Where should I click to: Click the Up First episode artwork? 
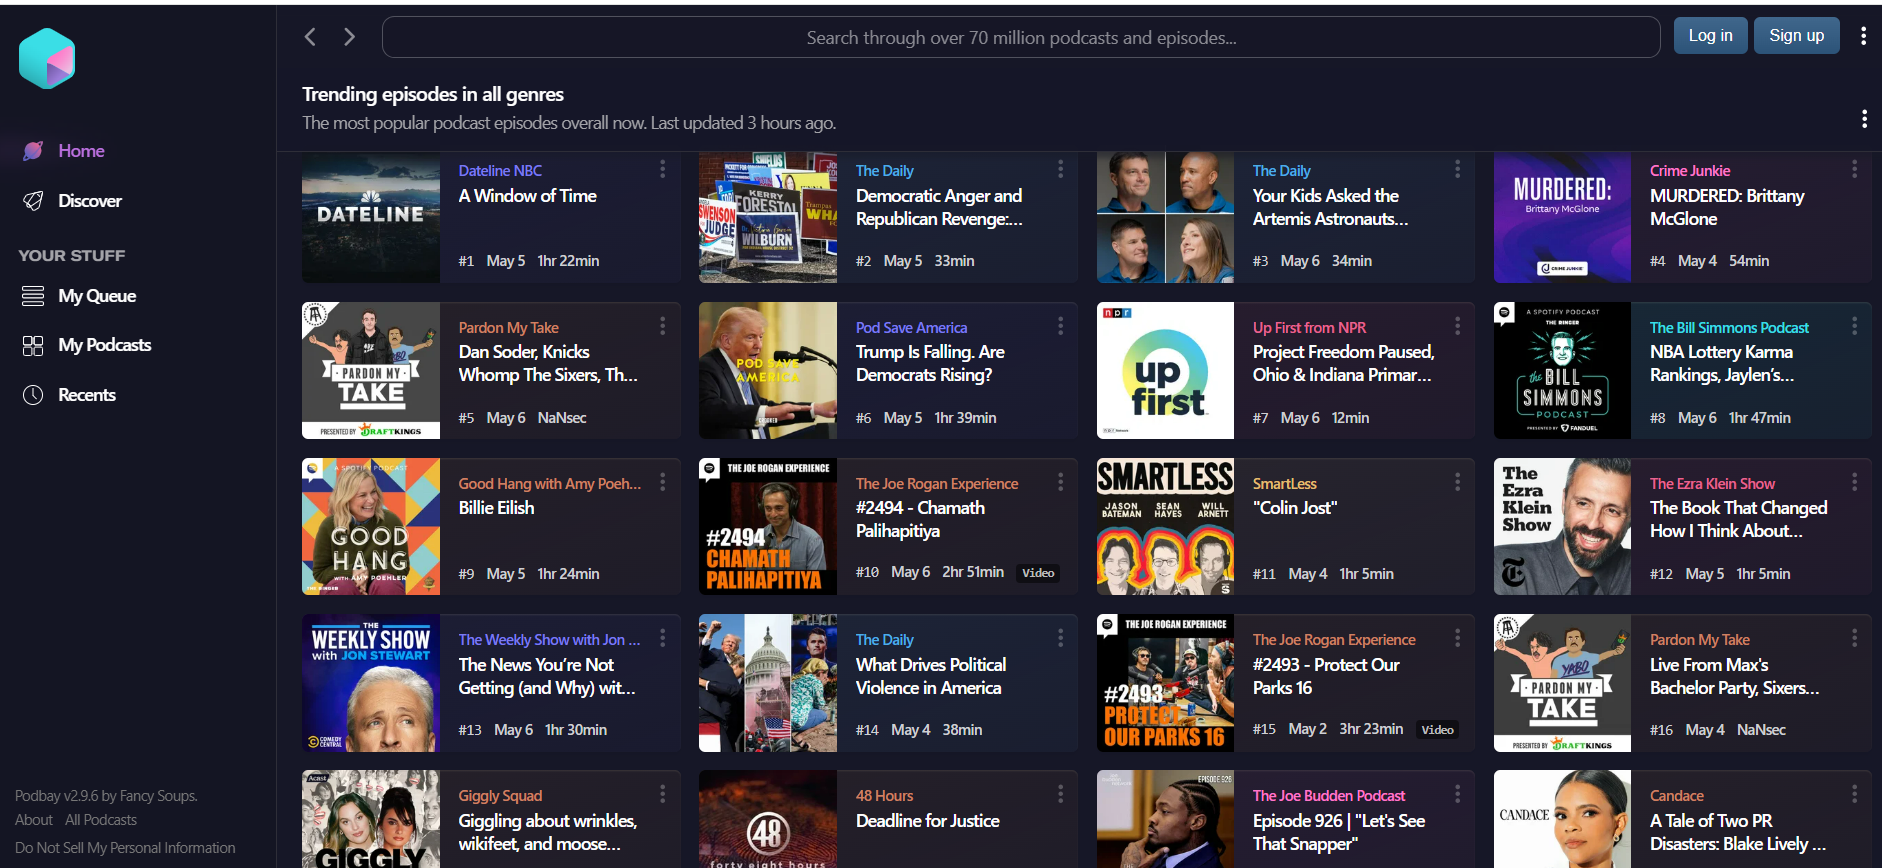point(1165,370)
